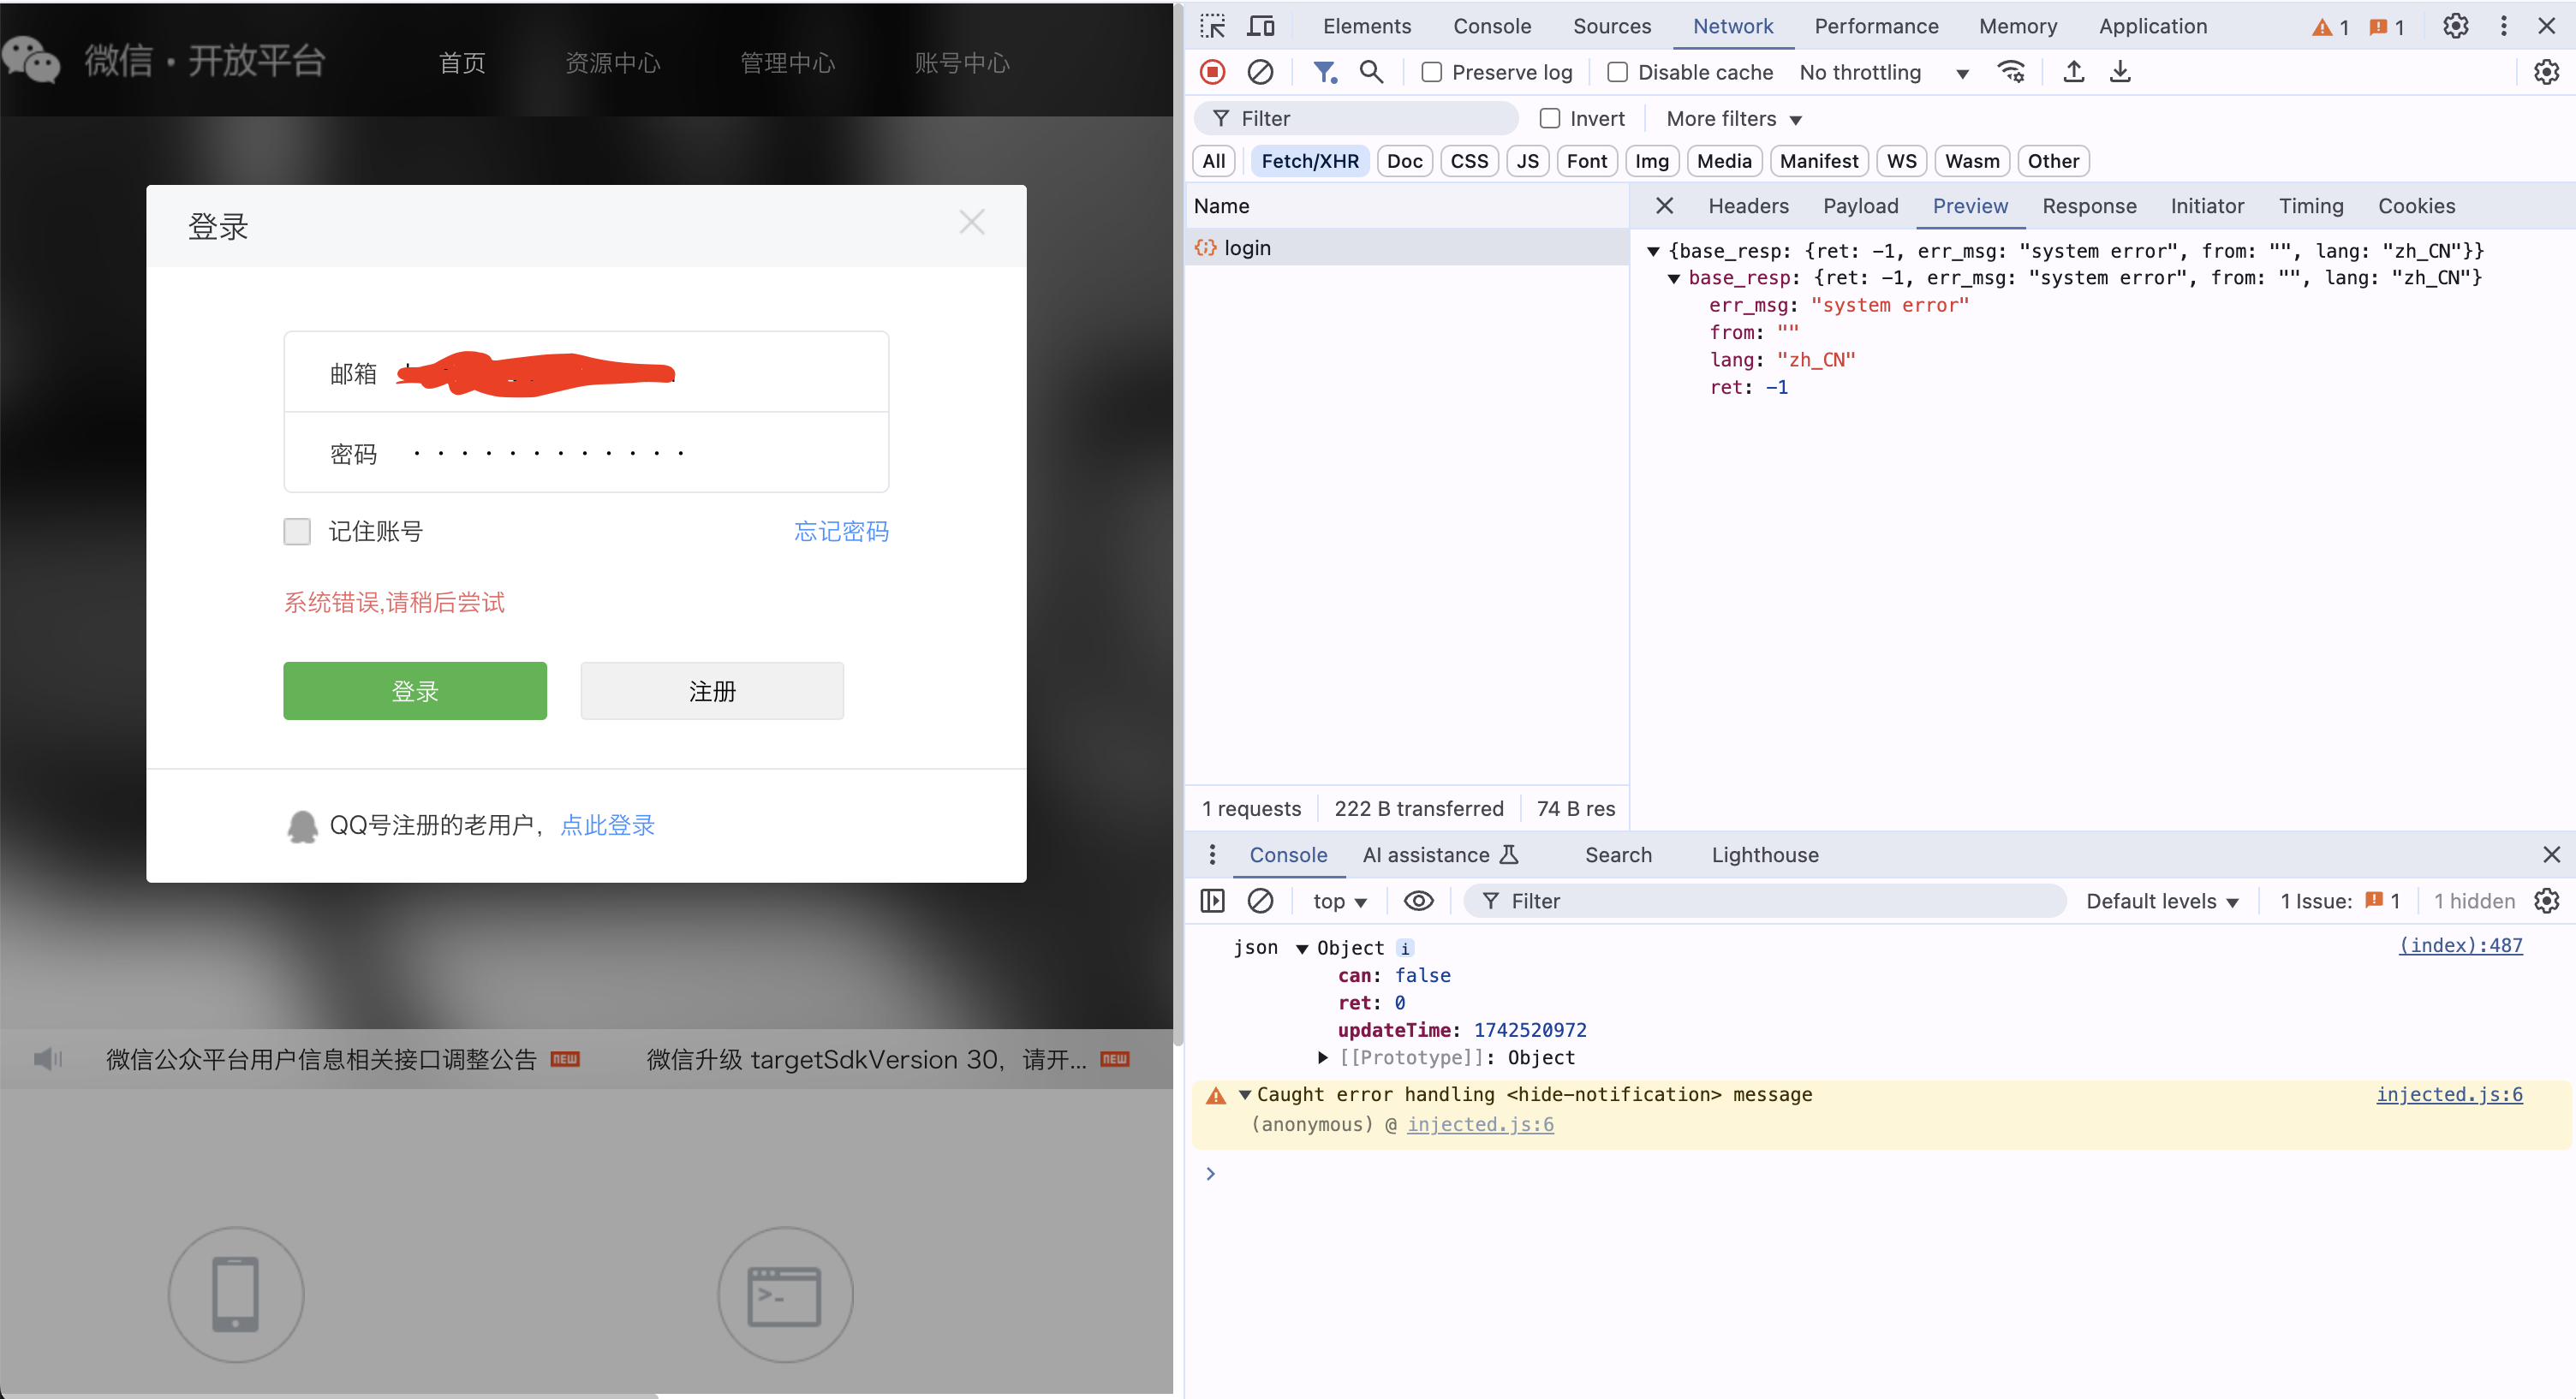This screenshot has width=2576, height=1399.
Task: Open DevTools main settings gear
Action: (x=2456, y=26)
